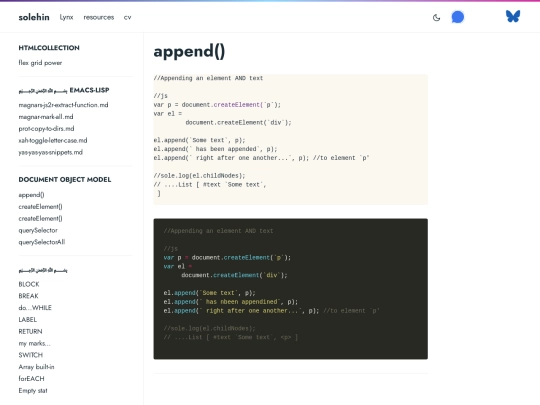Open the blue chat bubble icon
This screenshot has width=540, height=405.
tap(458, 17)
